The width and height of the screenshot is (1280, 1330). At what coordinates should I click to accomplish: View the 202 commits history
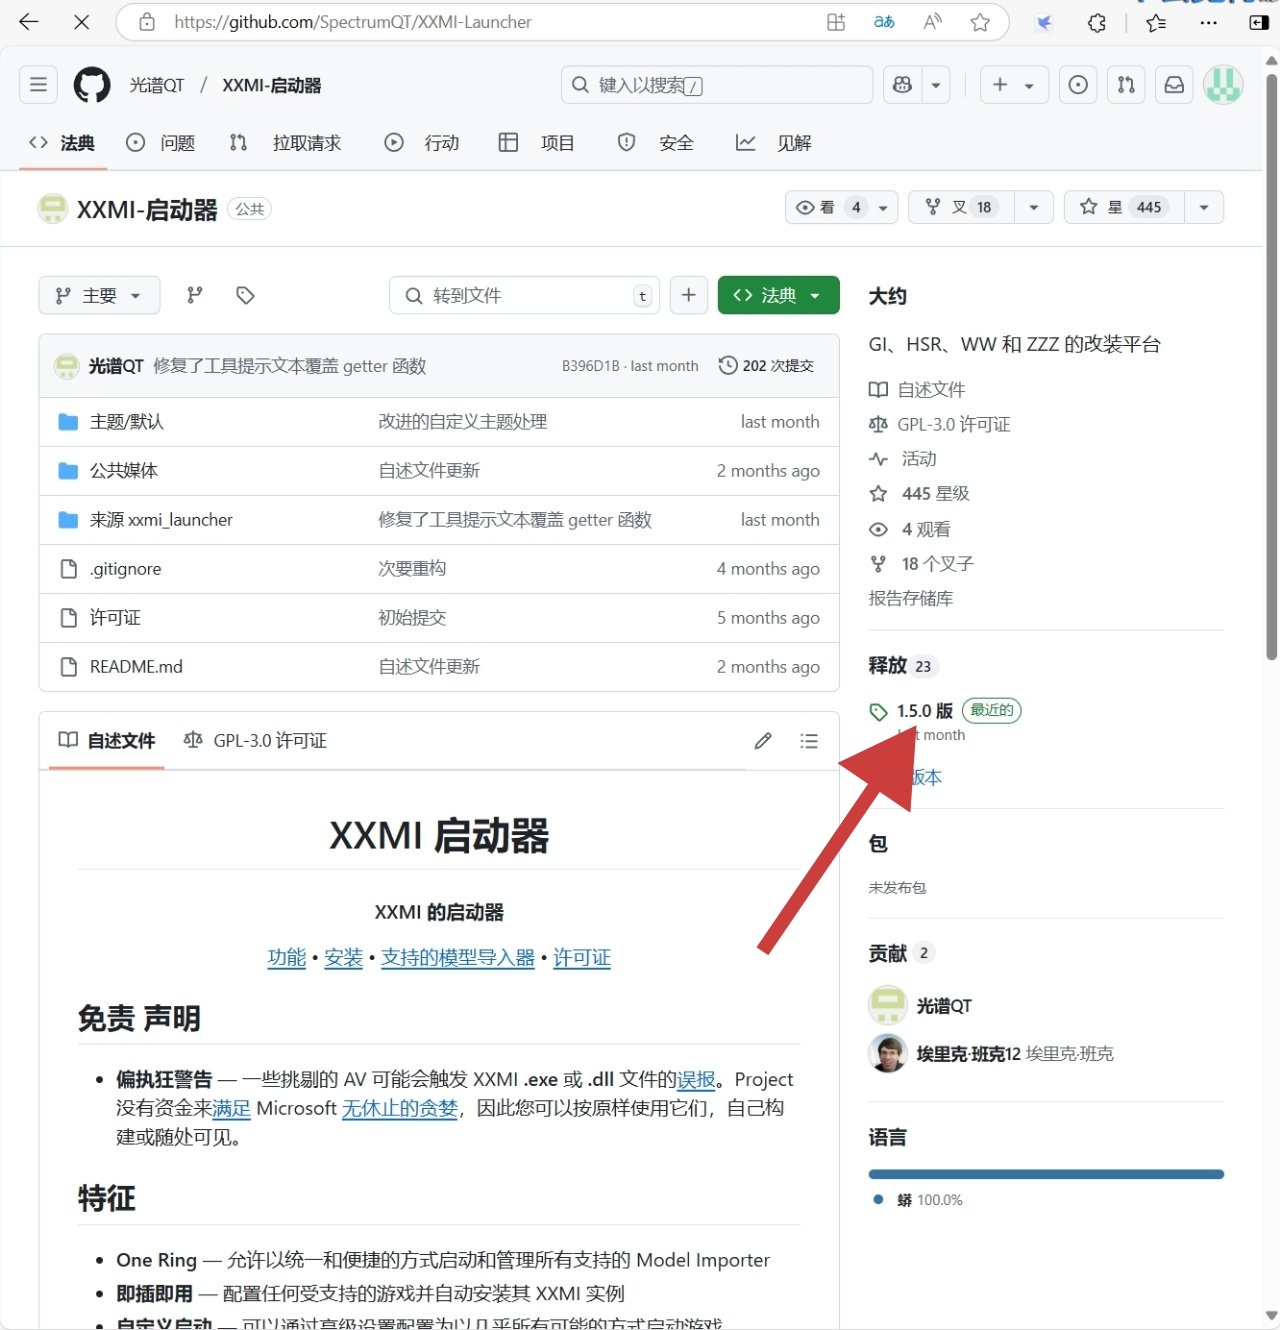(766, 366)
